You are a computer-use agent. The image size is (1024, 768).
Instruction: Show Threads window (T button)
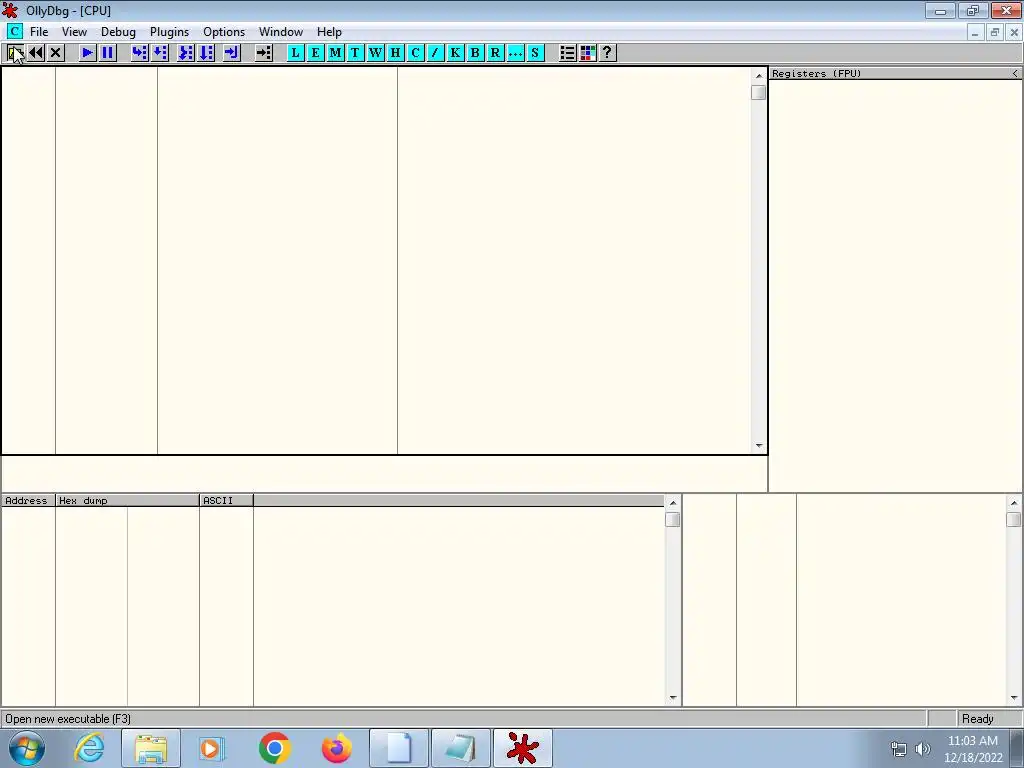355,53
